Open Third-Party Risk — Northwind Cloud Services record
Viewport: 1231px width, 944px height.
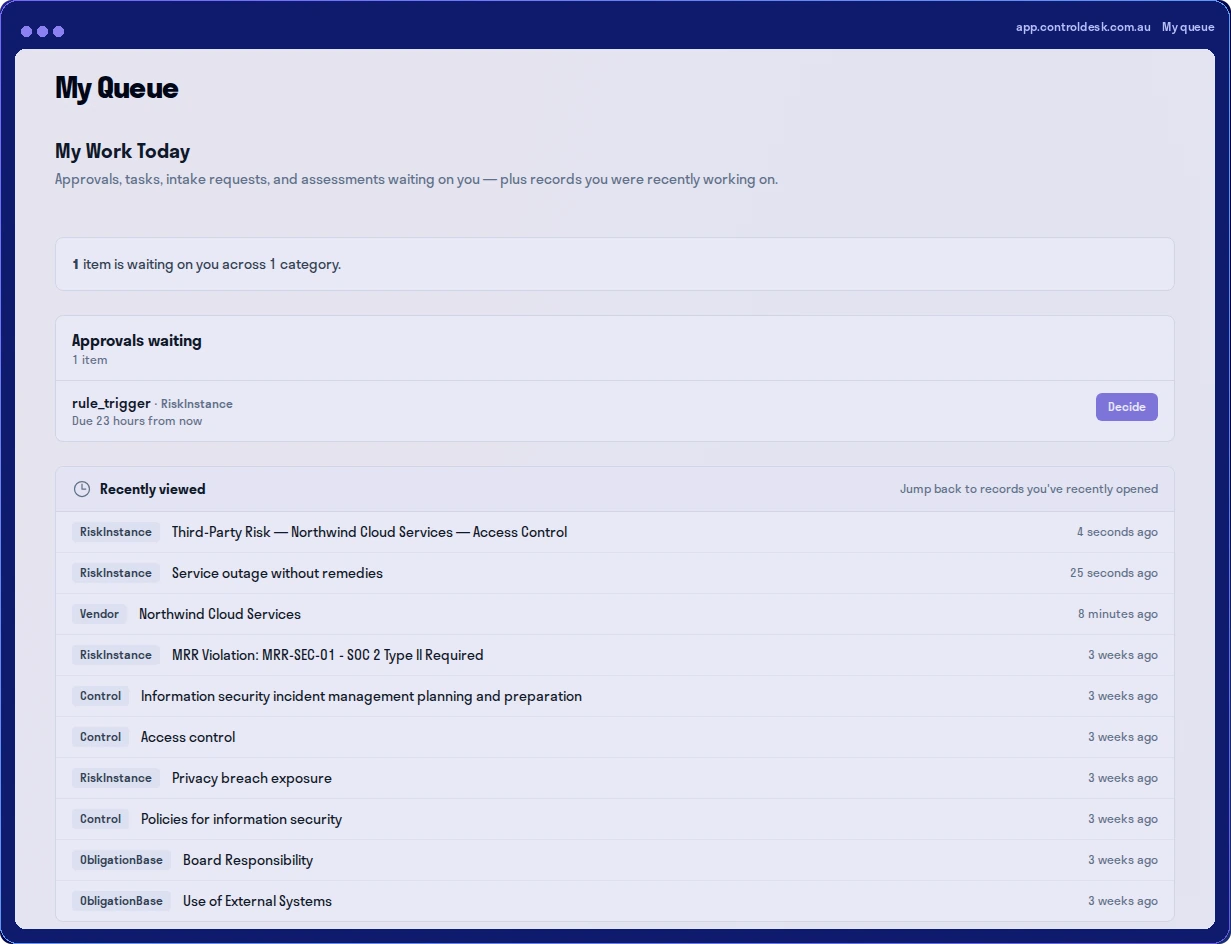614,532
